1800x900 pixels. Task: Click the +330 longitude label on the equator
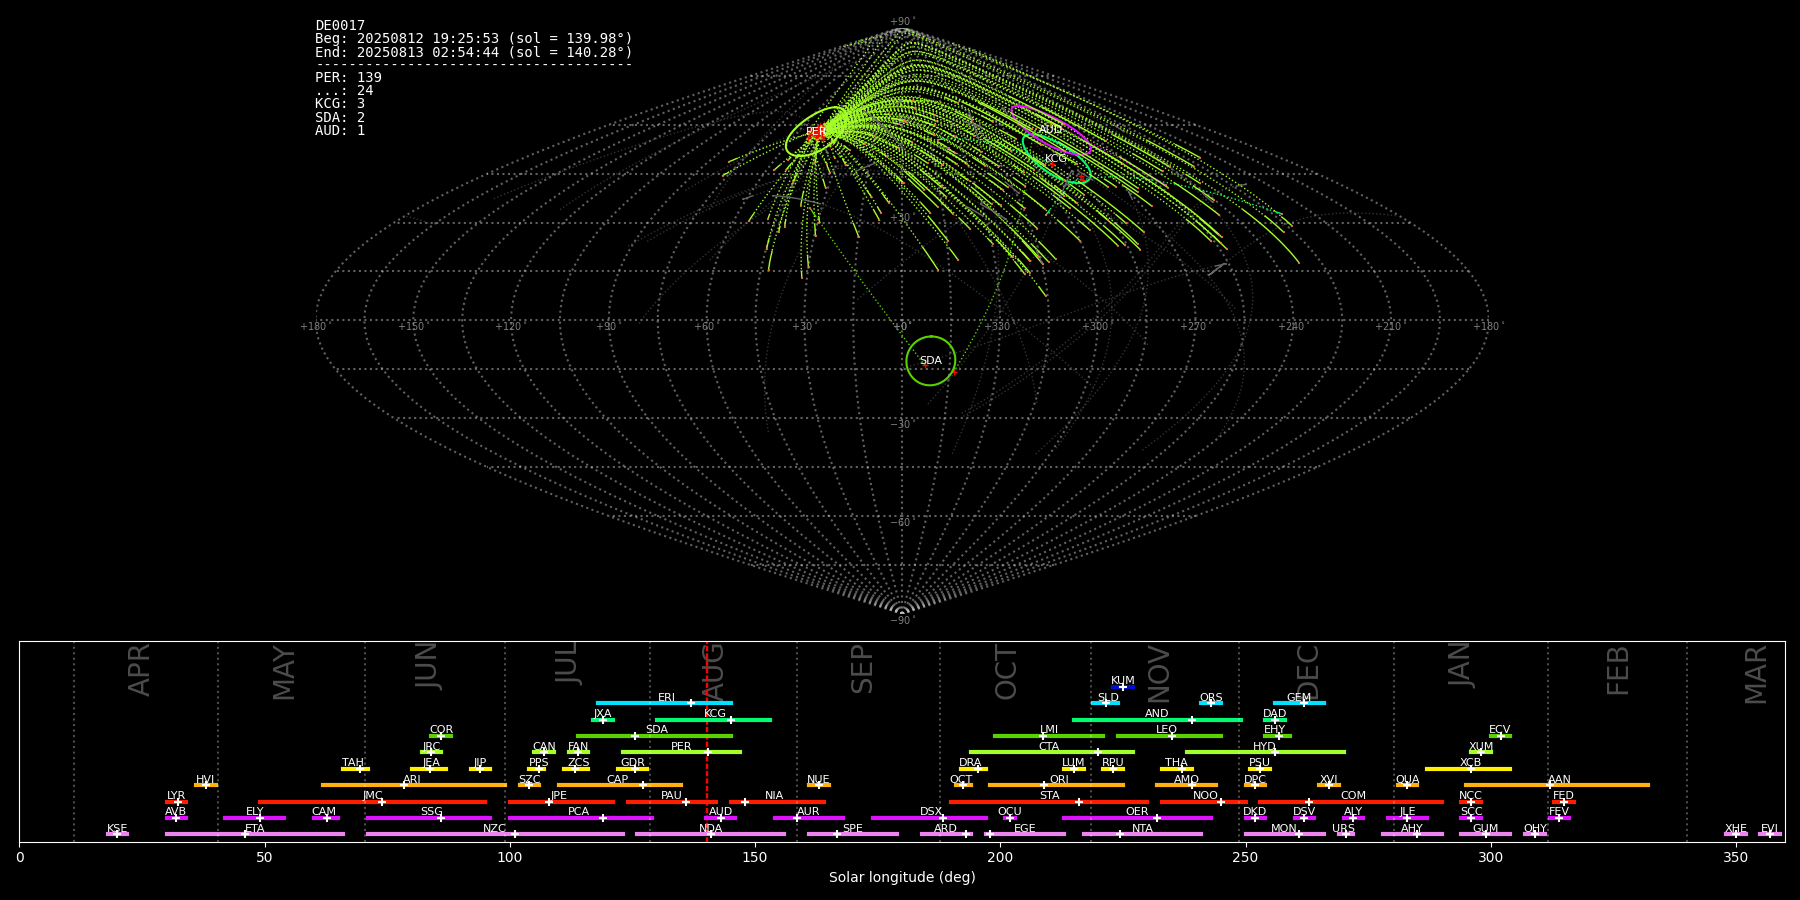tap(998, 327)
